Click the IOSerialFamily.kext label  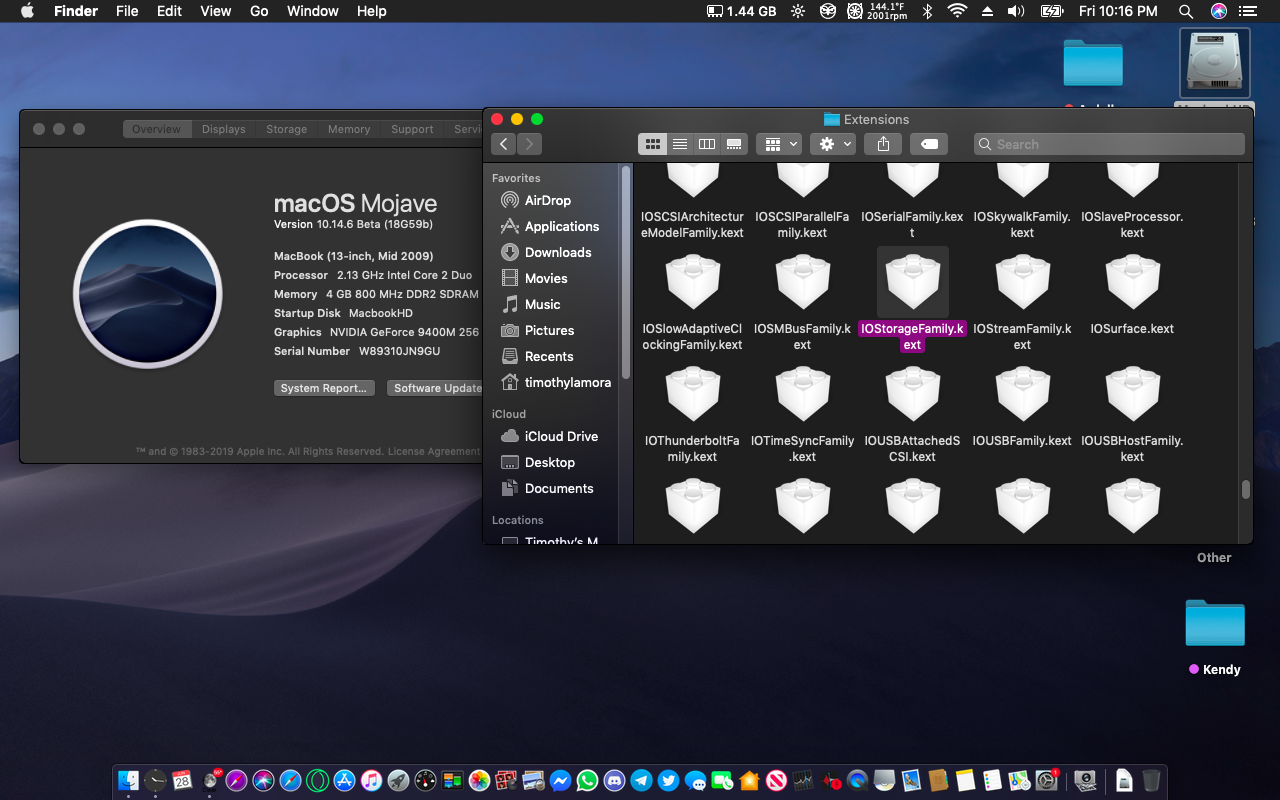pyautogui.click(x=912, y=224)
